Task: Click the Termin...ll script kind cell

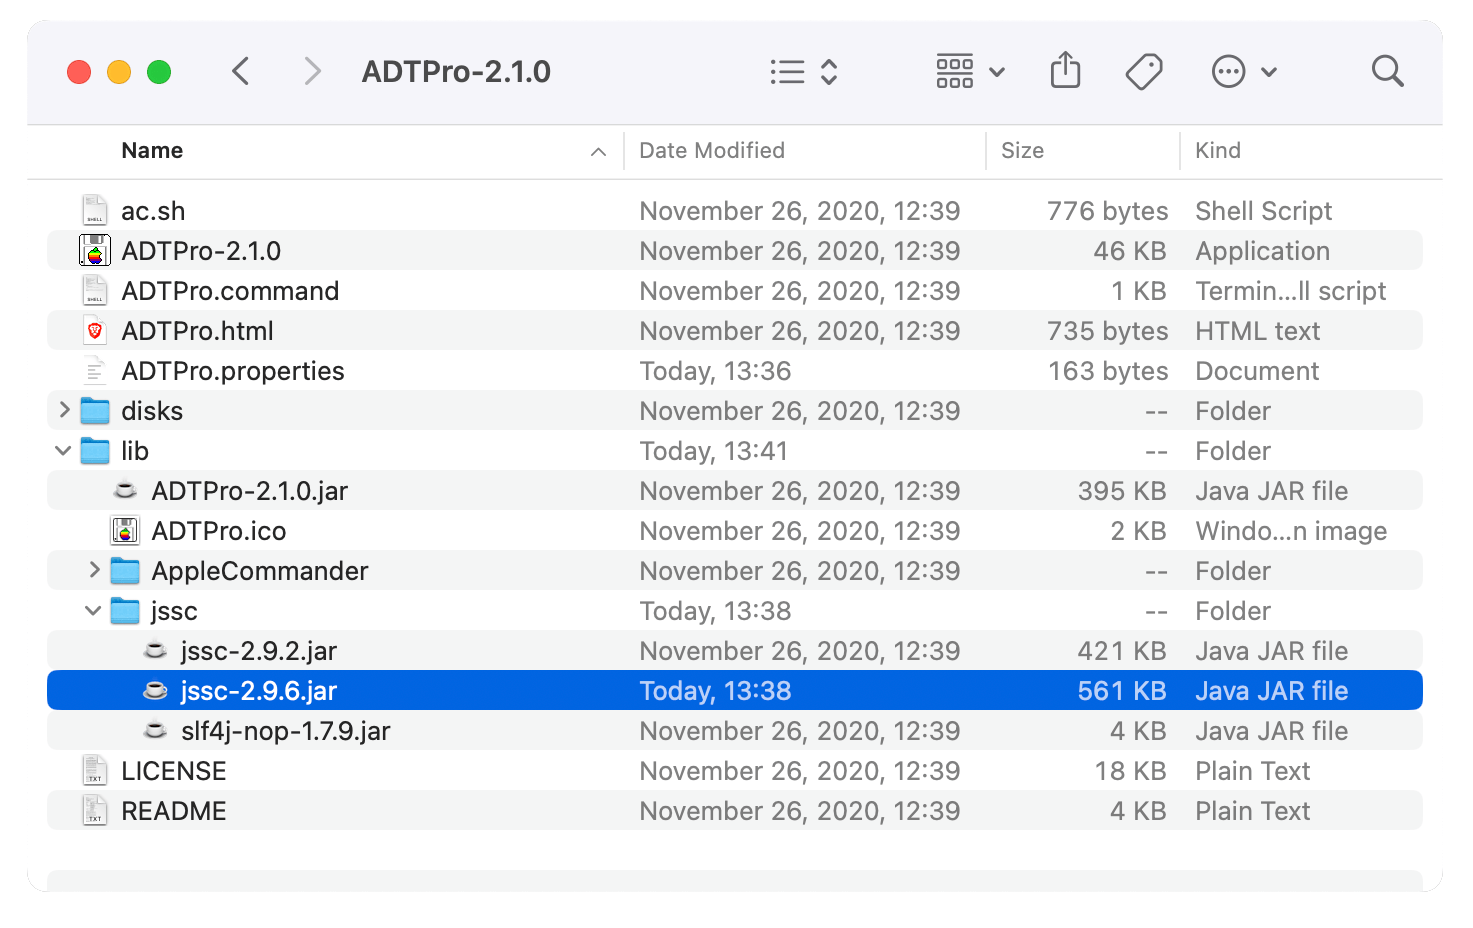Action: tap(1291, 291)
